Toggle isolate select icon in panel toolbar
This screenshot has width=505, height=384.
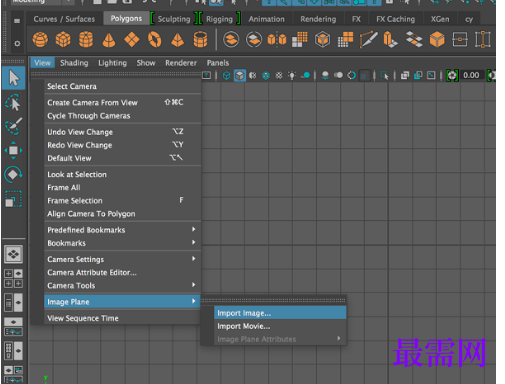(384, 76)
